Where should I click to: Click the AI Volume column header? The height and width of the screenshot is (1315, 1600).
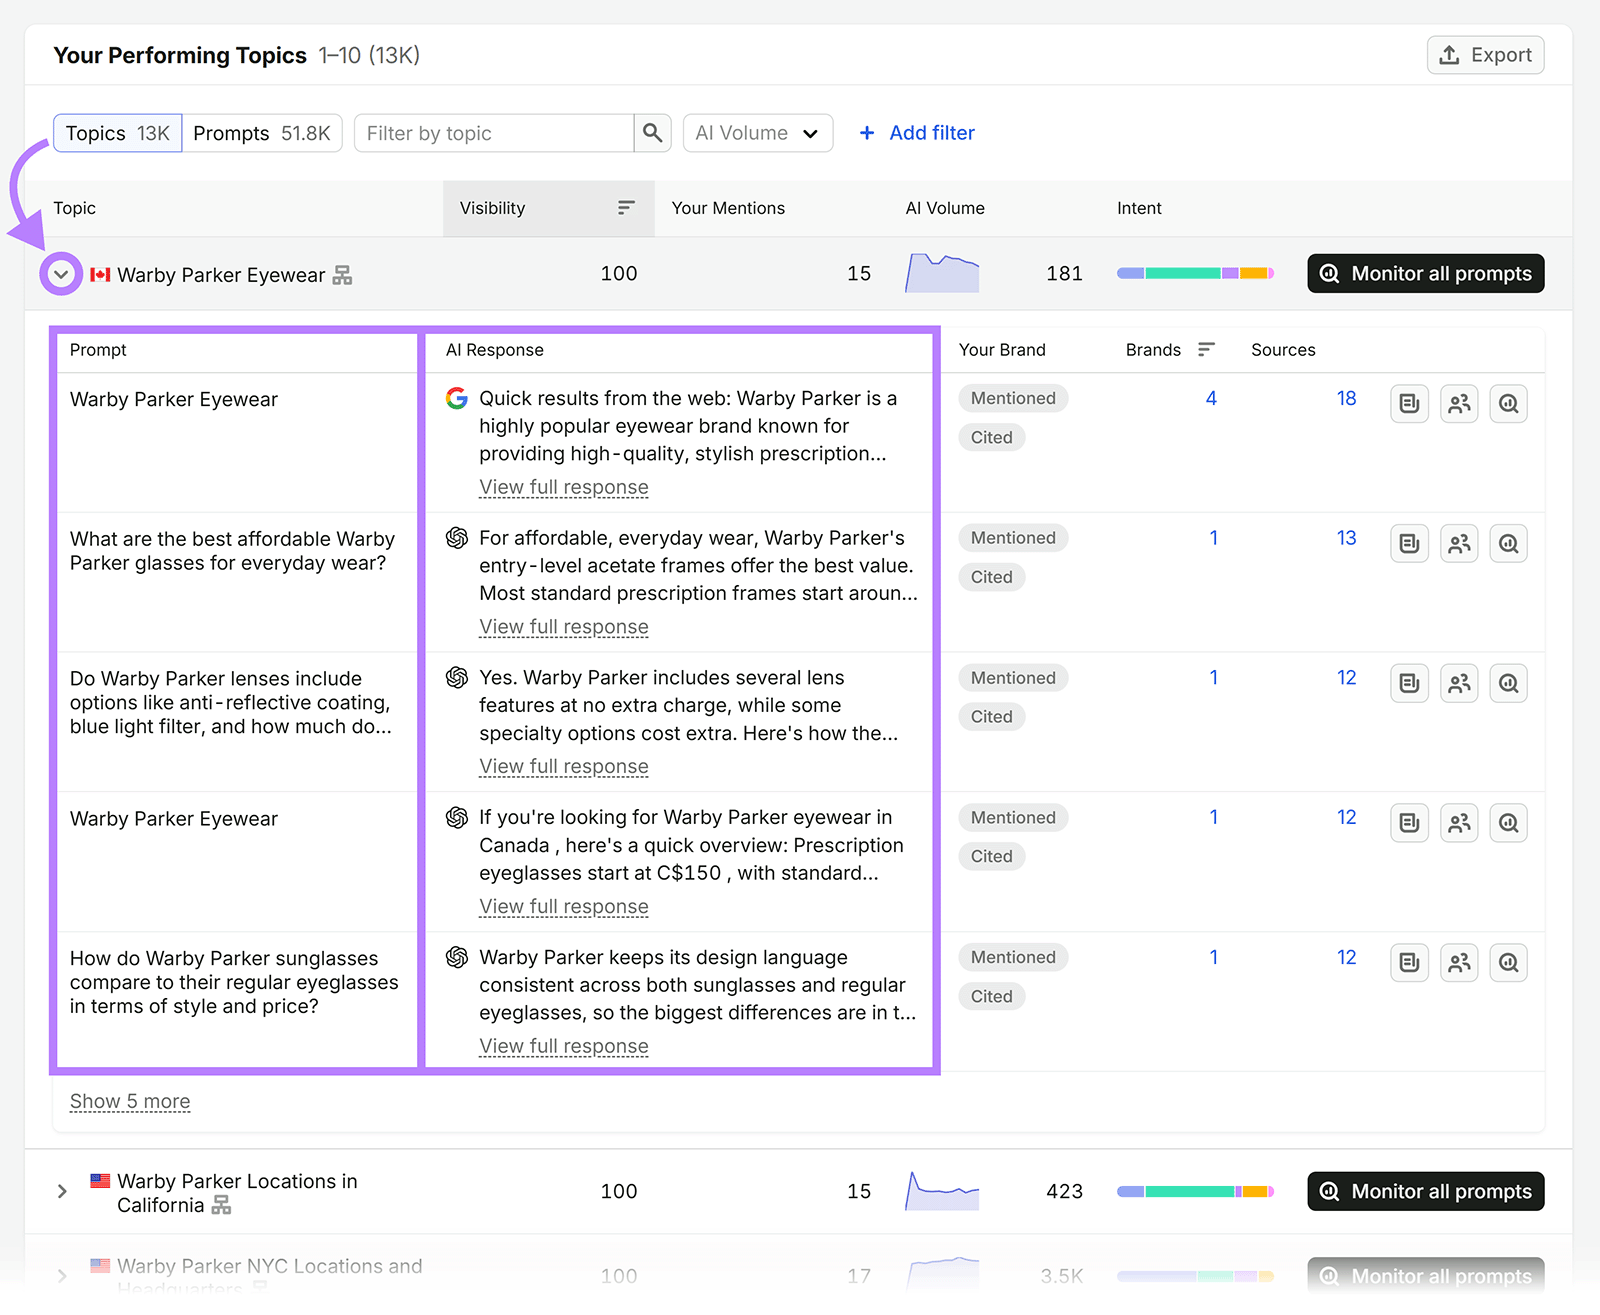pyautogui.click(x=945, y=208)
